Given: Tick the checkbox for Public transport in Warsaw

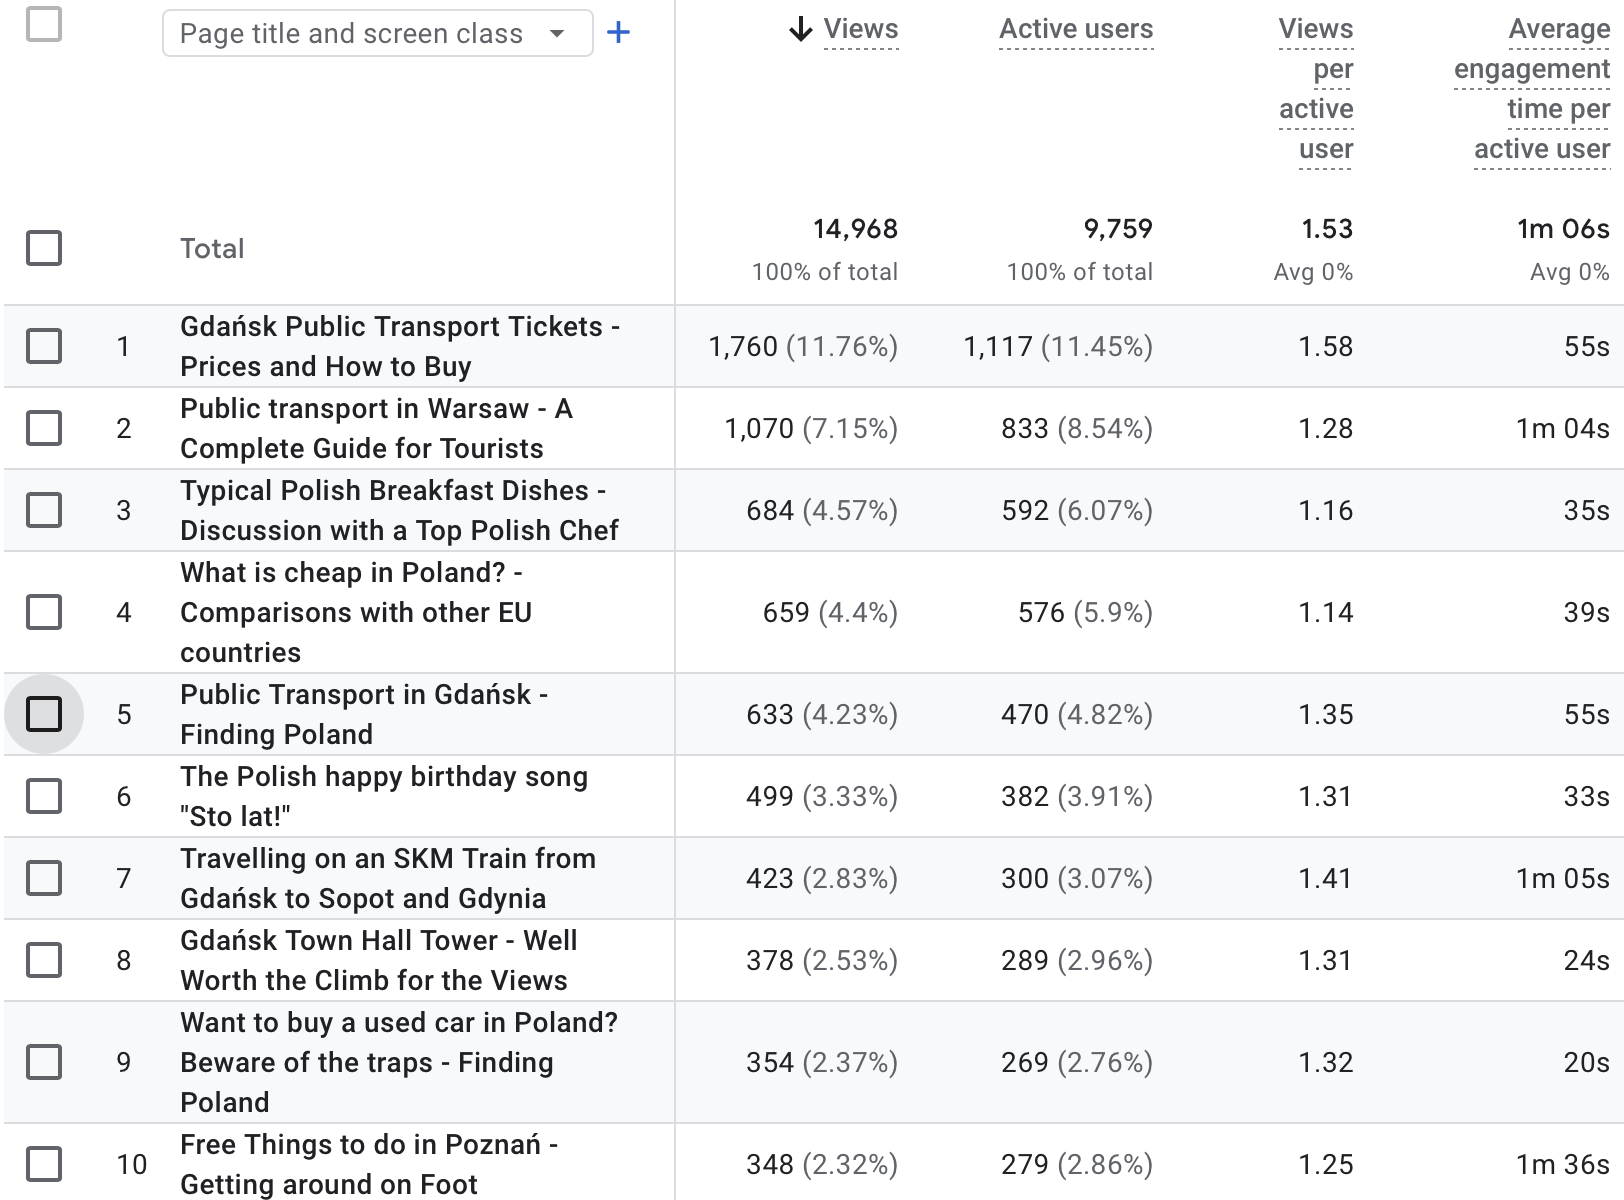Looking at the screenshot, I should (44, 428).
